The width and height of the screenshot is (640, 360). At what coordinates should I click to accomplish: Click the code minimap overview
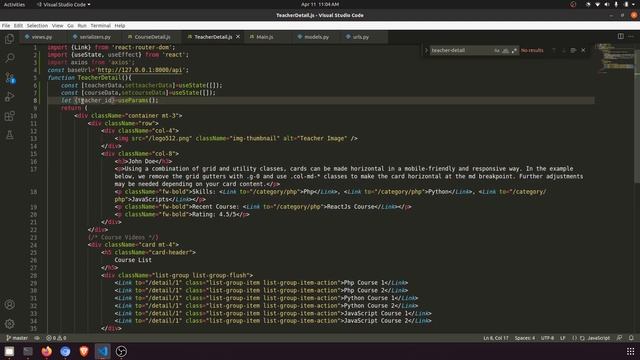click(615, 58)
